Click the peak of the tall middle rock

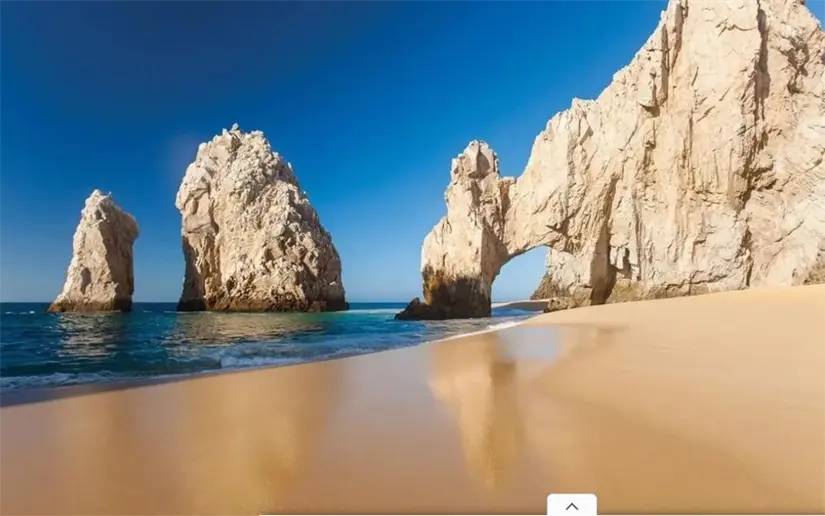coord(235,131)
